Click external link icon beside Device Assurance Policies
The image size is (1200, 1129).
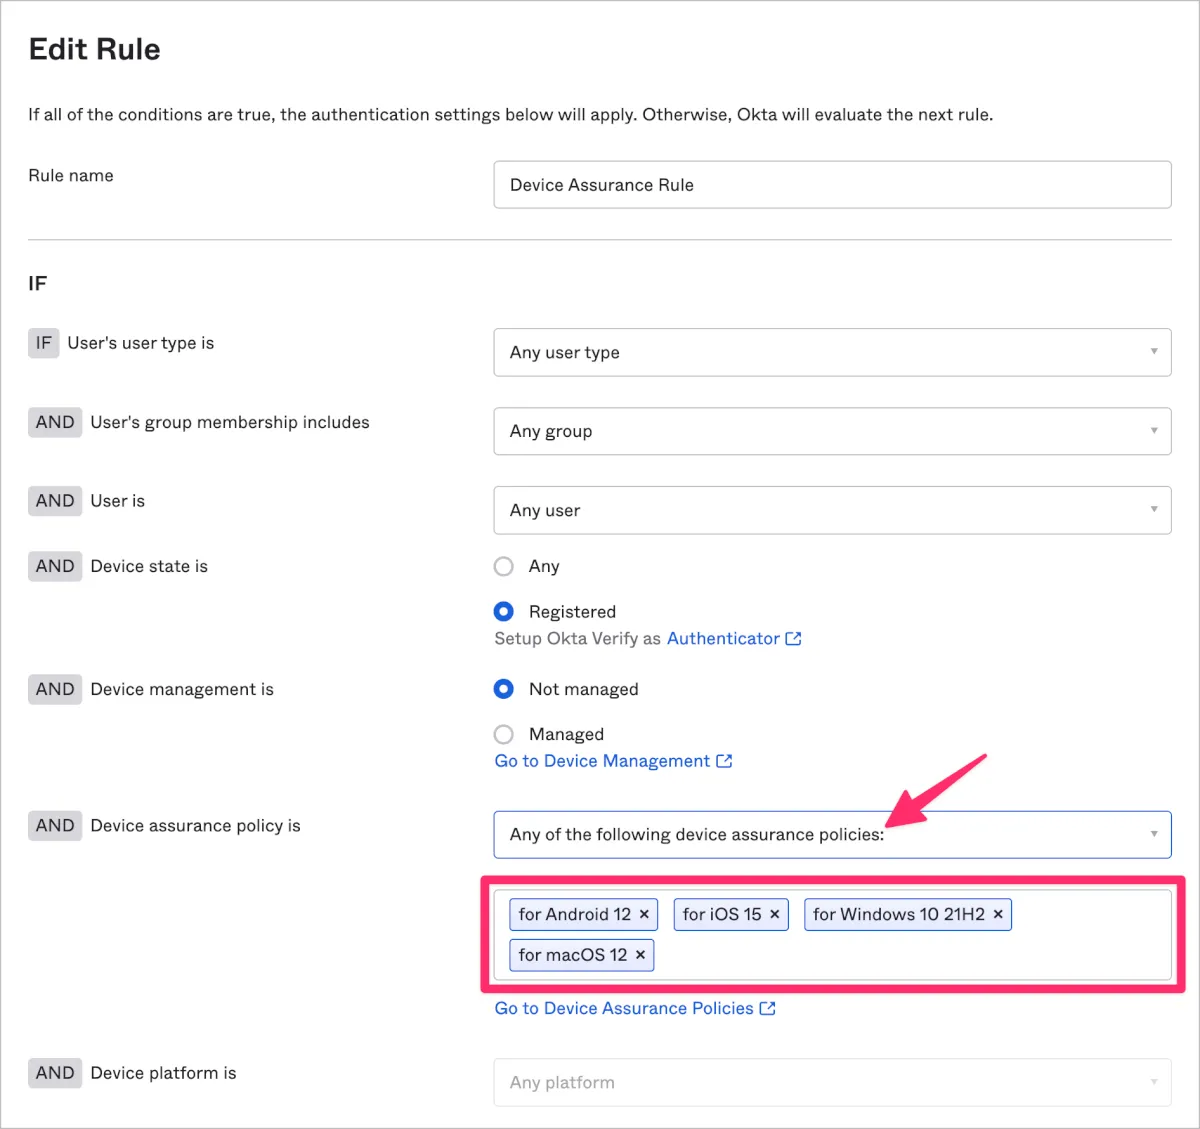click(x=768, y=1008)
